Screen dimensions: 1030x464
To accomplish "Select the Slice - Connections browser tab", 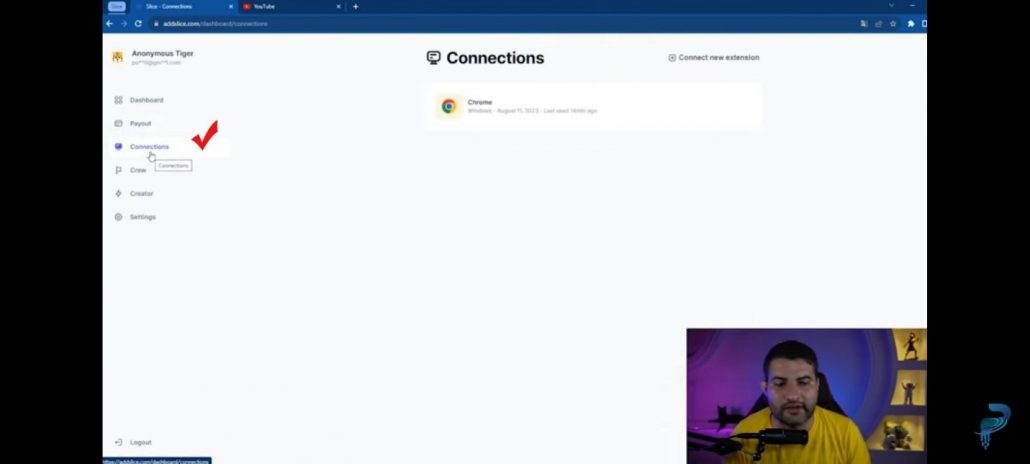I will [175, 6].
